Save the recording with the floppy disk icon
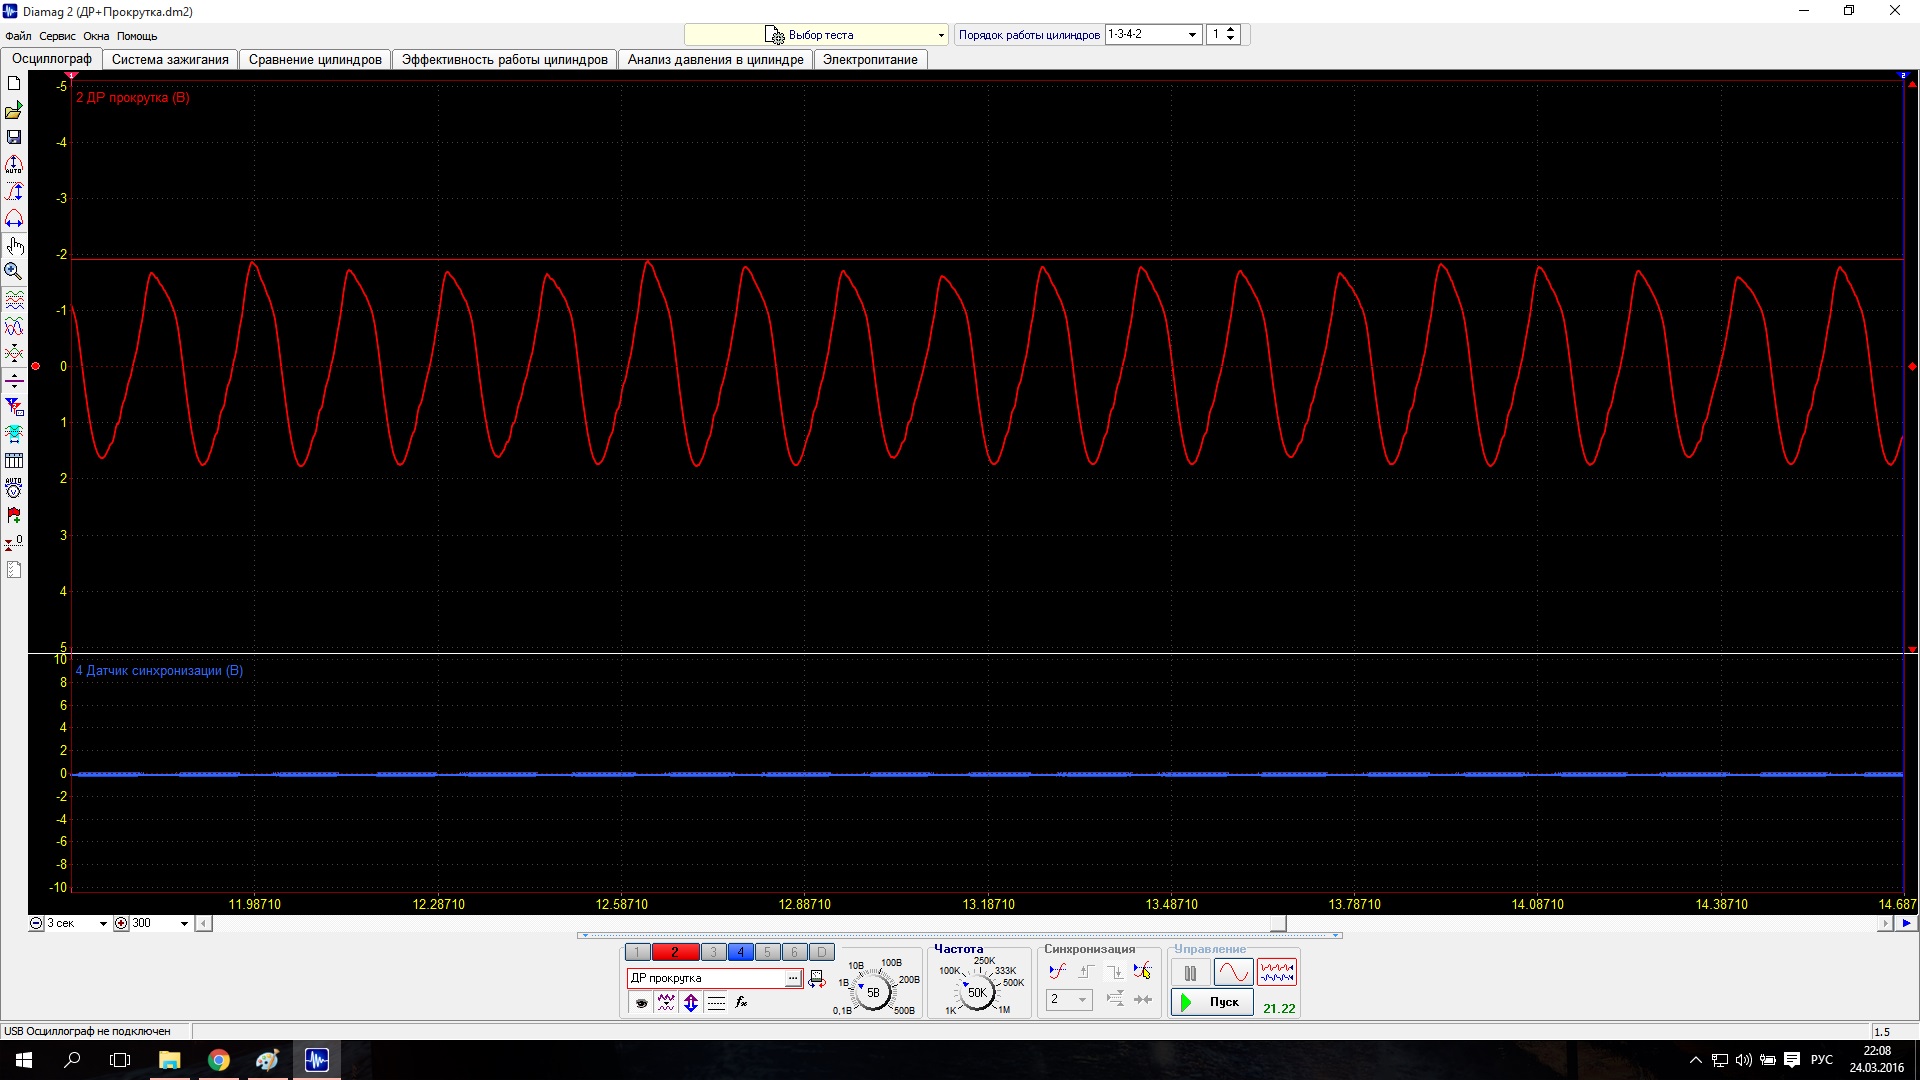 (14, 137)
